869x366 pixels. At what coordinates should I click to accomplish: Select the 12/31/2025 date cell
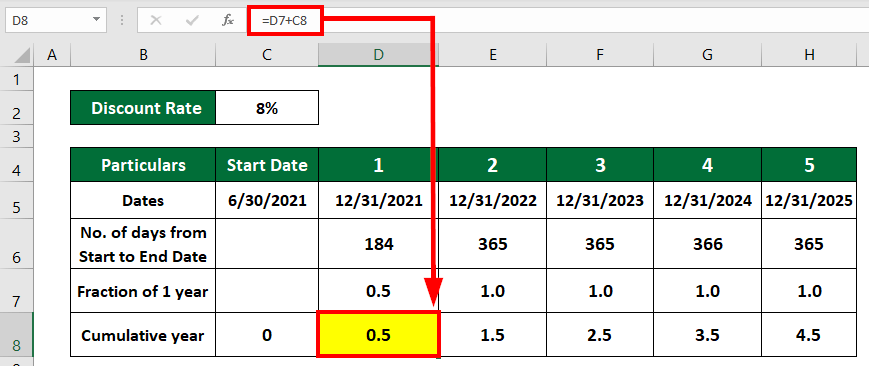810,200
